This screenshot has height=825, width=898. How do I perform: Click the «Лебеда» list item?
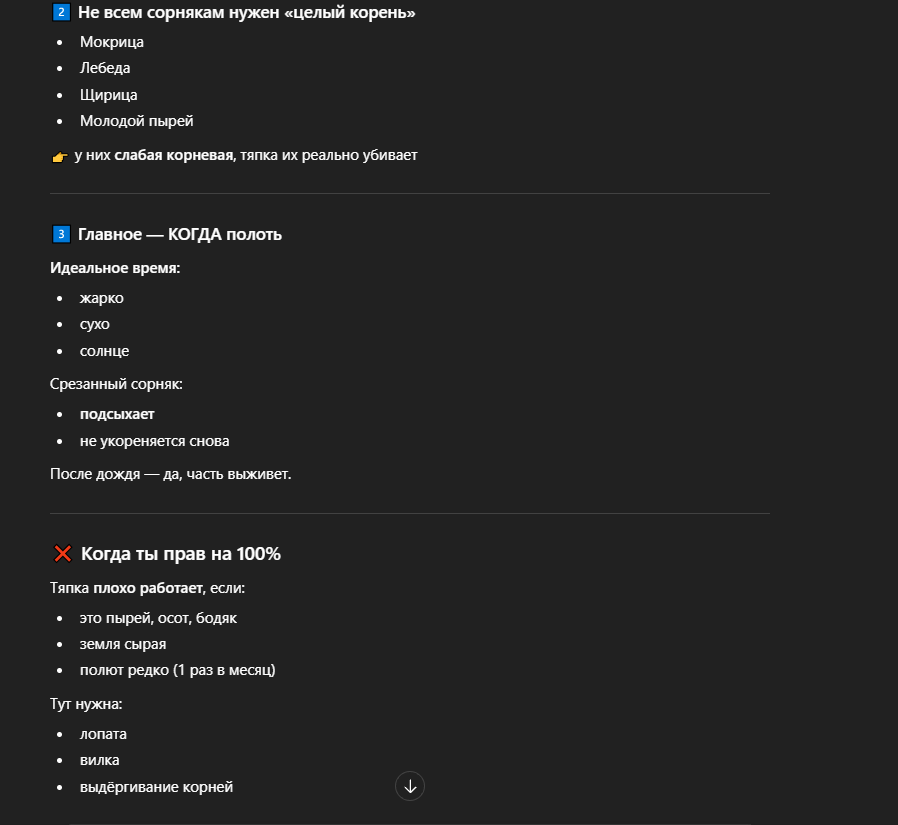click(x=105, y=68)
